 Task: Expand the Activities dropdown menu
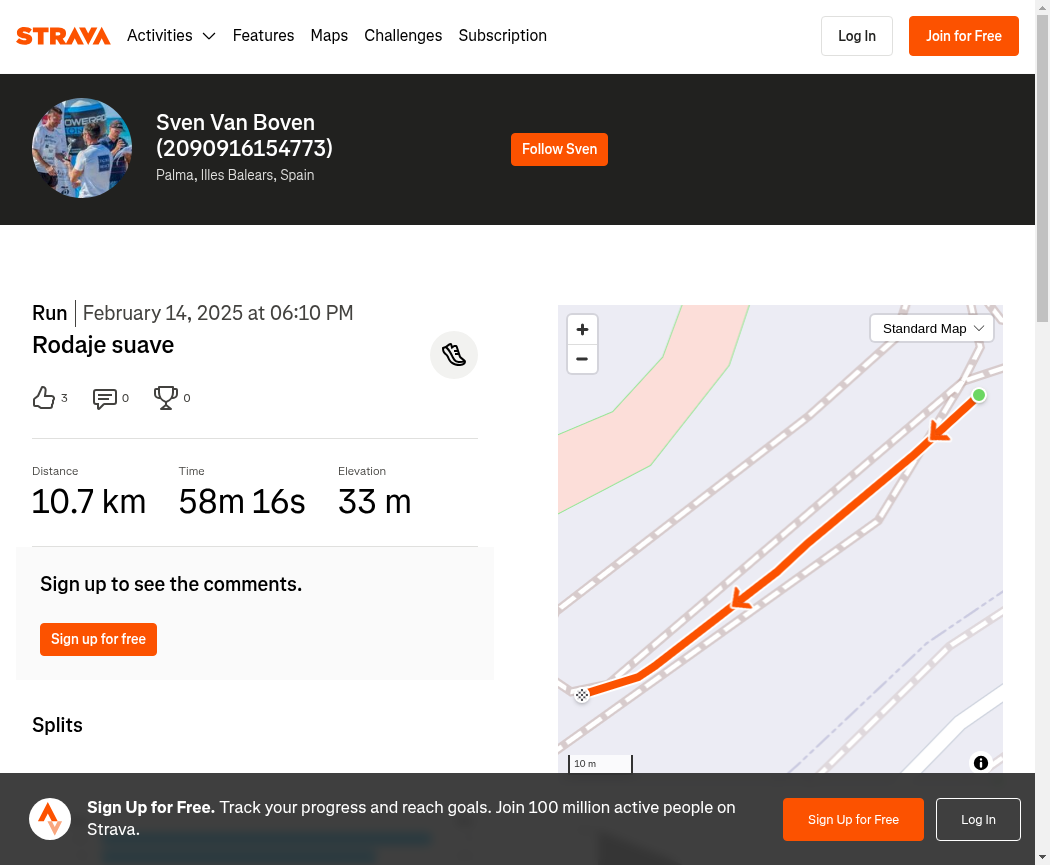[x=171, y=35]
